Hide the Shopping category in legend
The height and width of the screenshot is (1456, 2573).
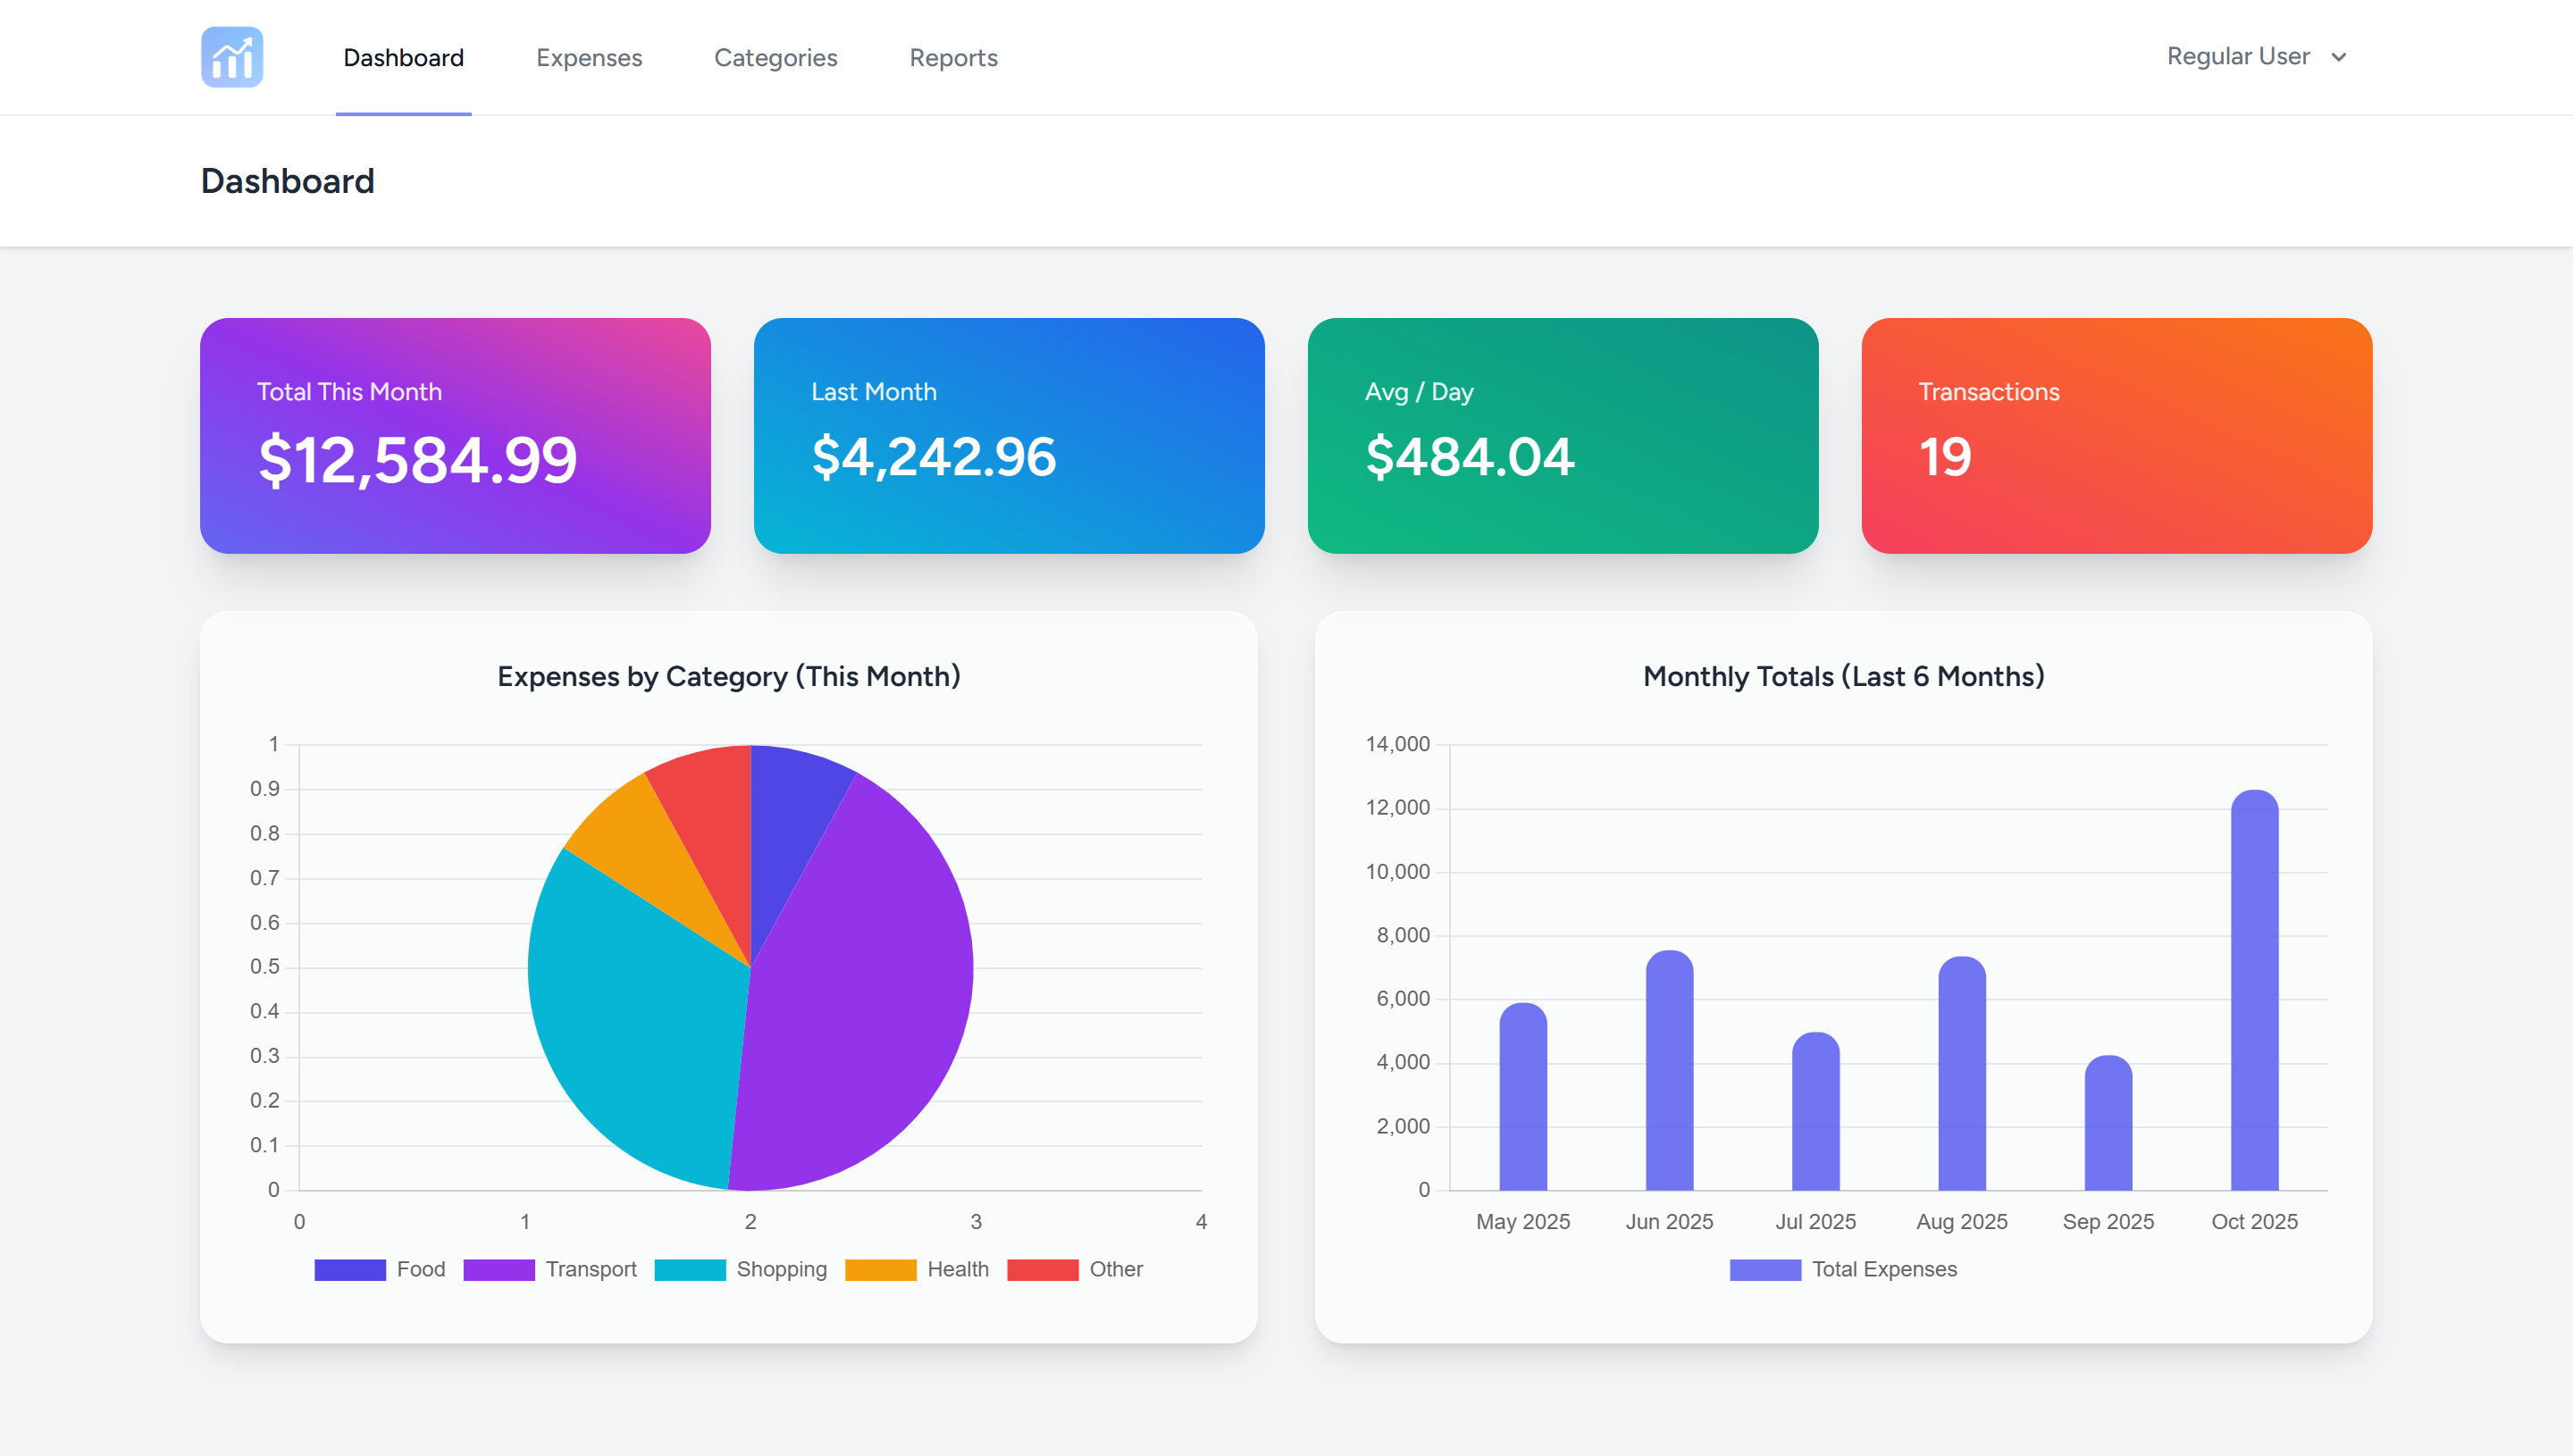pyautogui.click(x=781, y=1269)
